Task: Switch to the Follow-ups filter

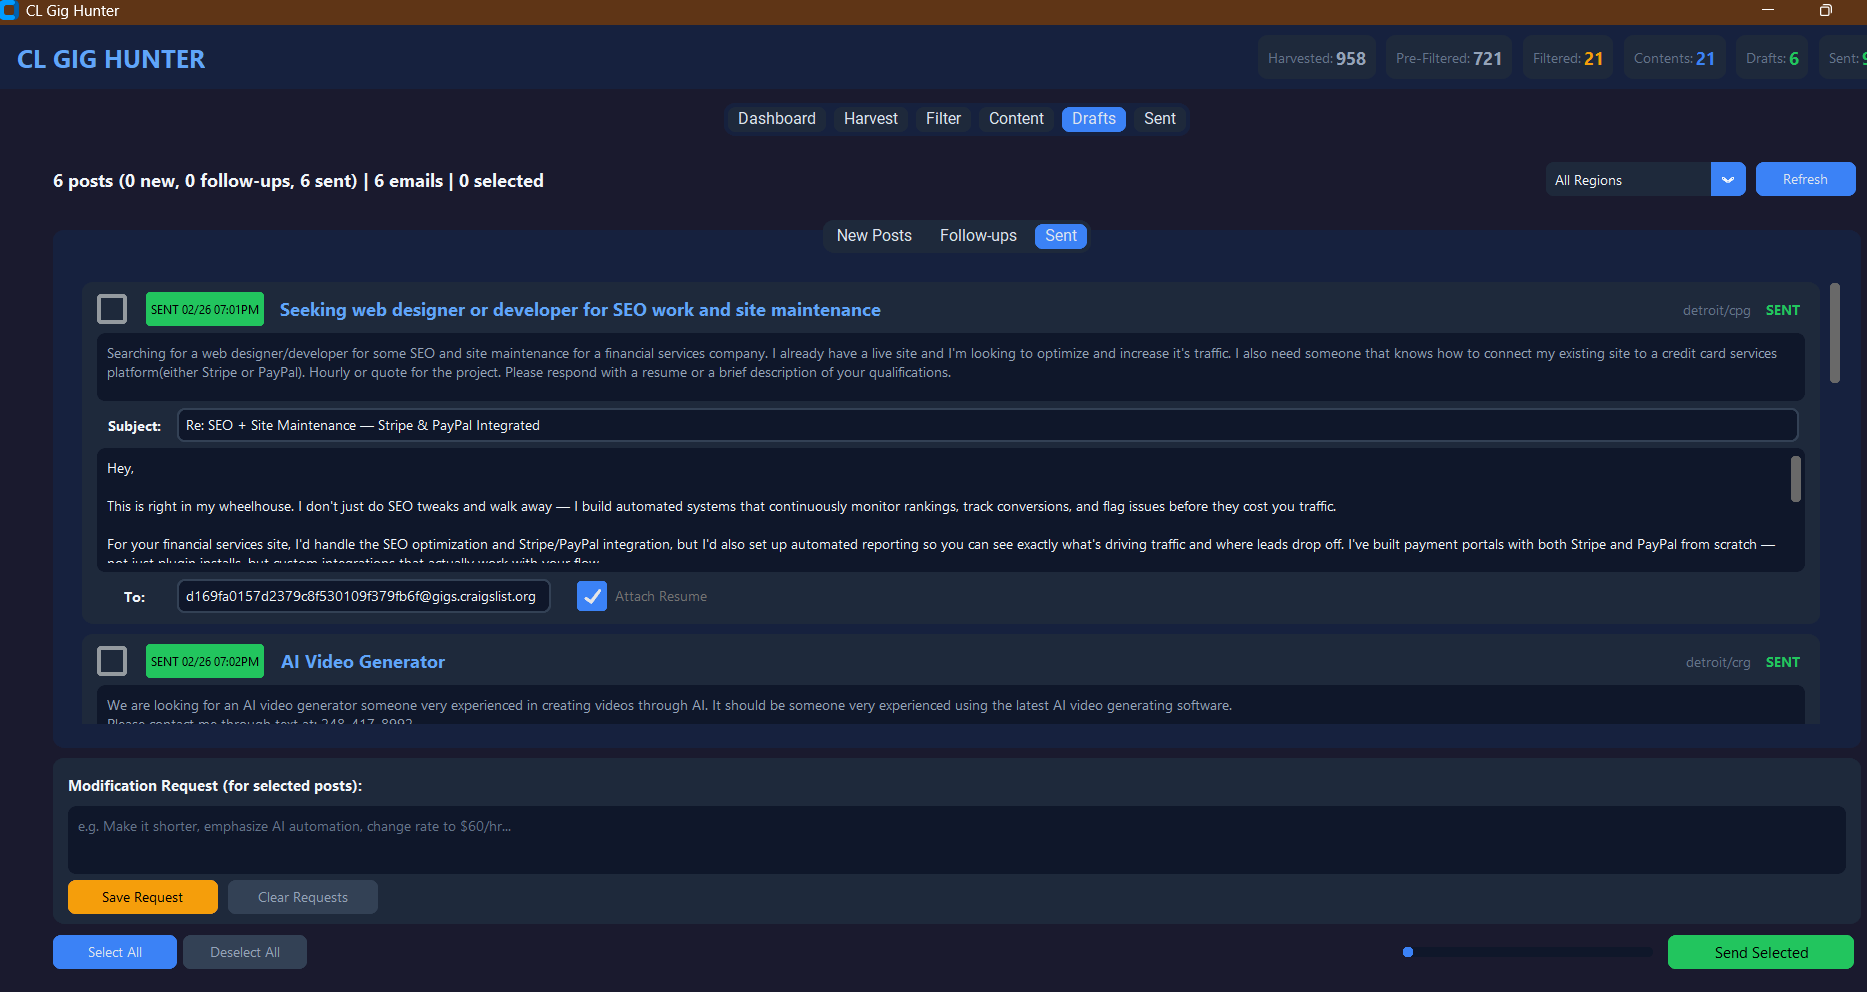Action: pyautogui.click(x=977, y=235)
